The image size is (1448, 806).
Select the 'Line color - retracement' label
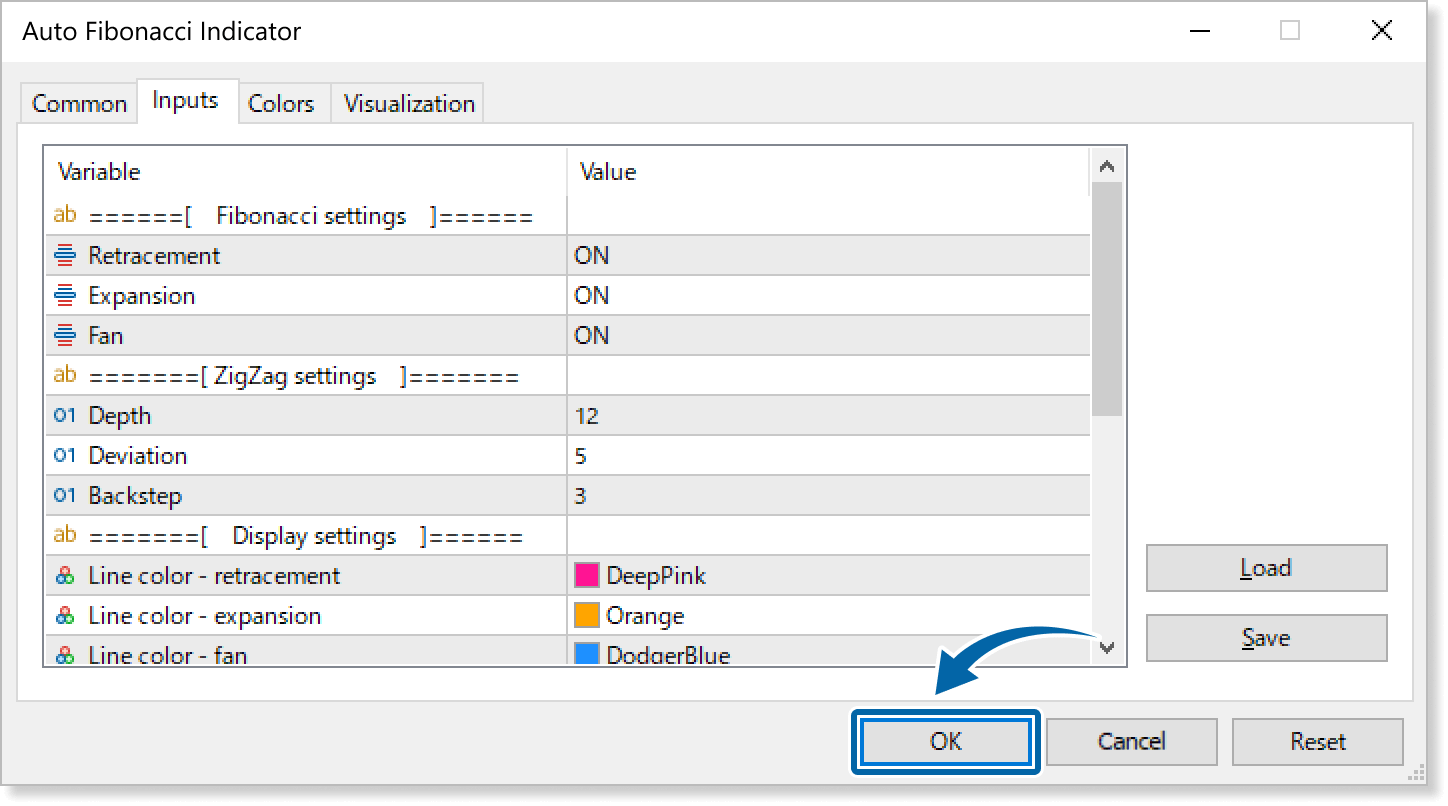(214, 576)
